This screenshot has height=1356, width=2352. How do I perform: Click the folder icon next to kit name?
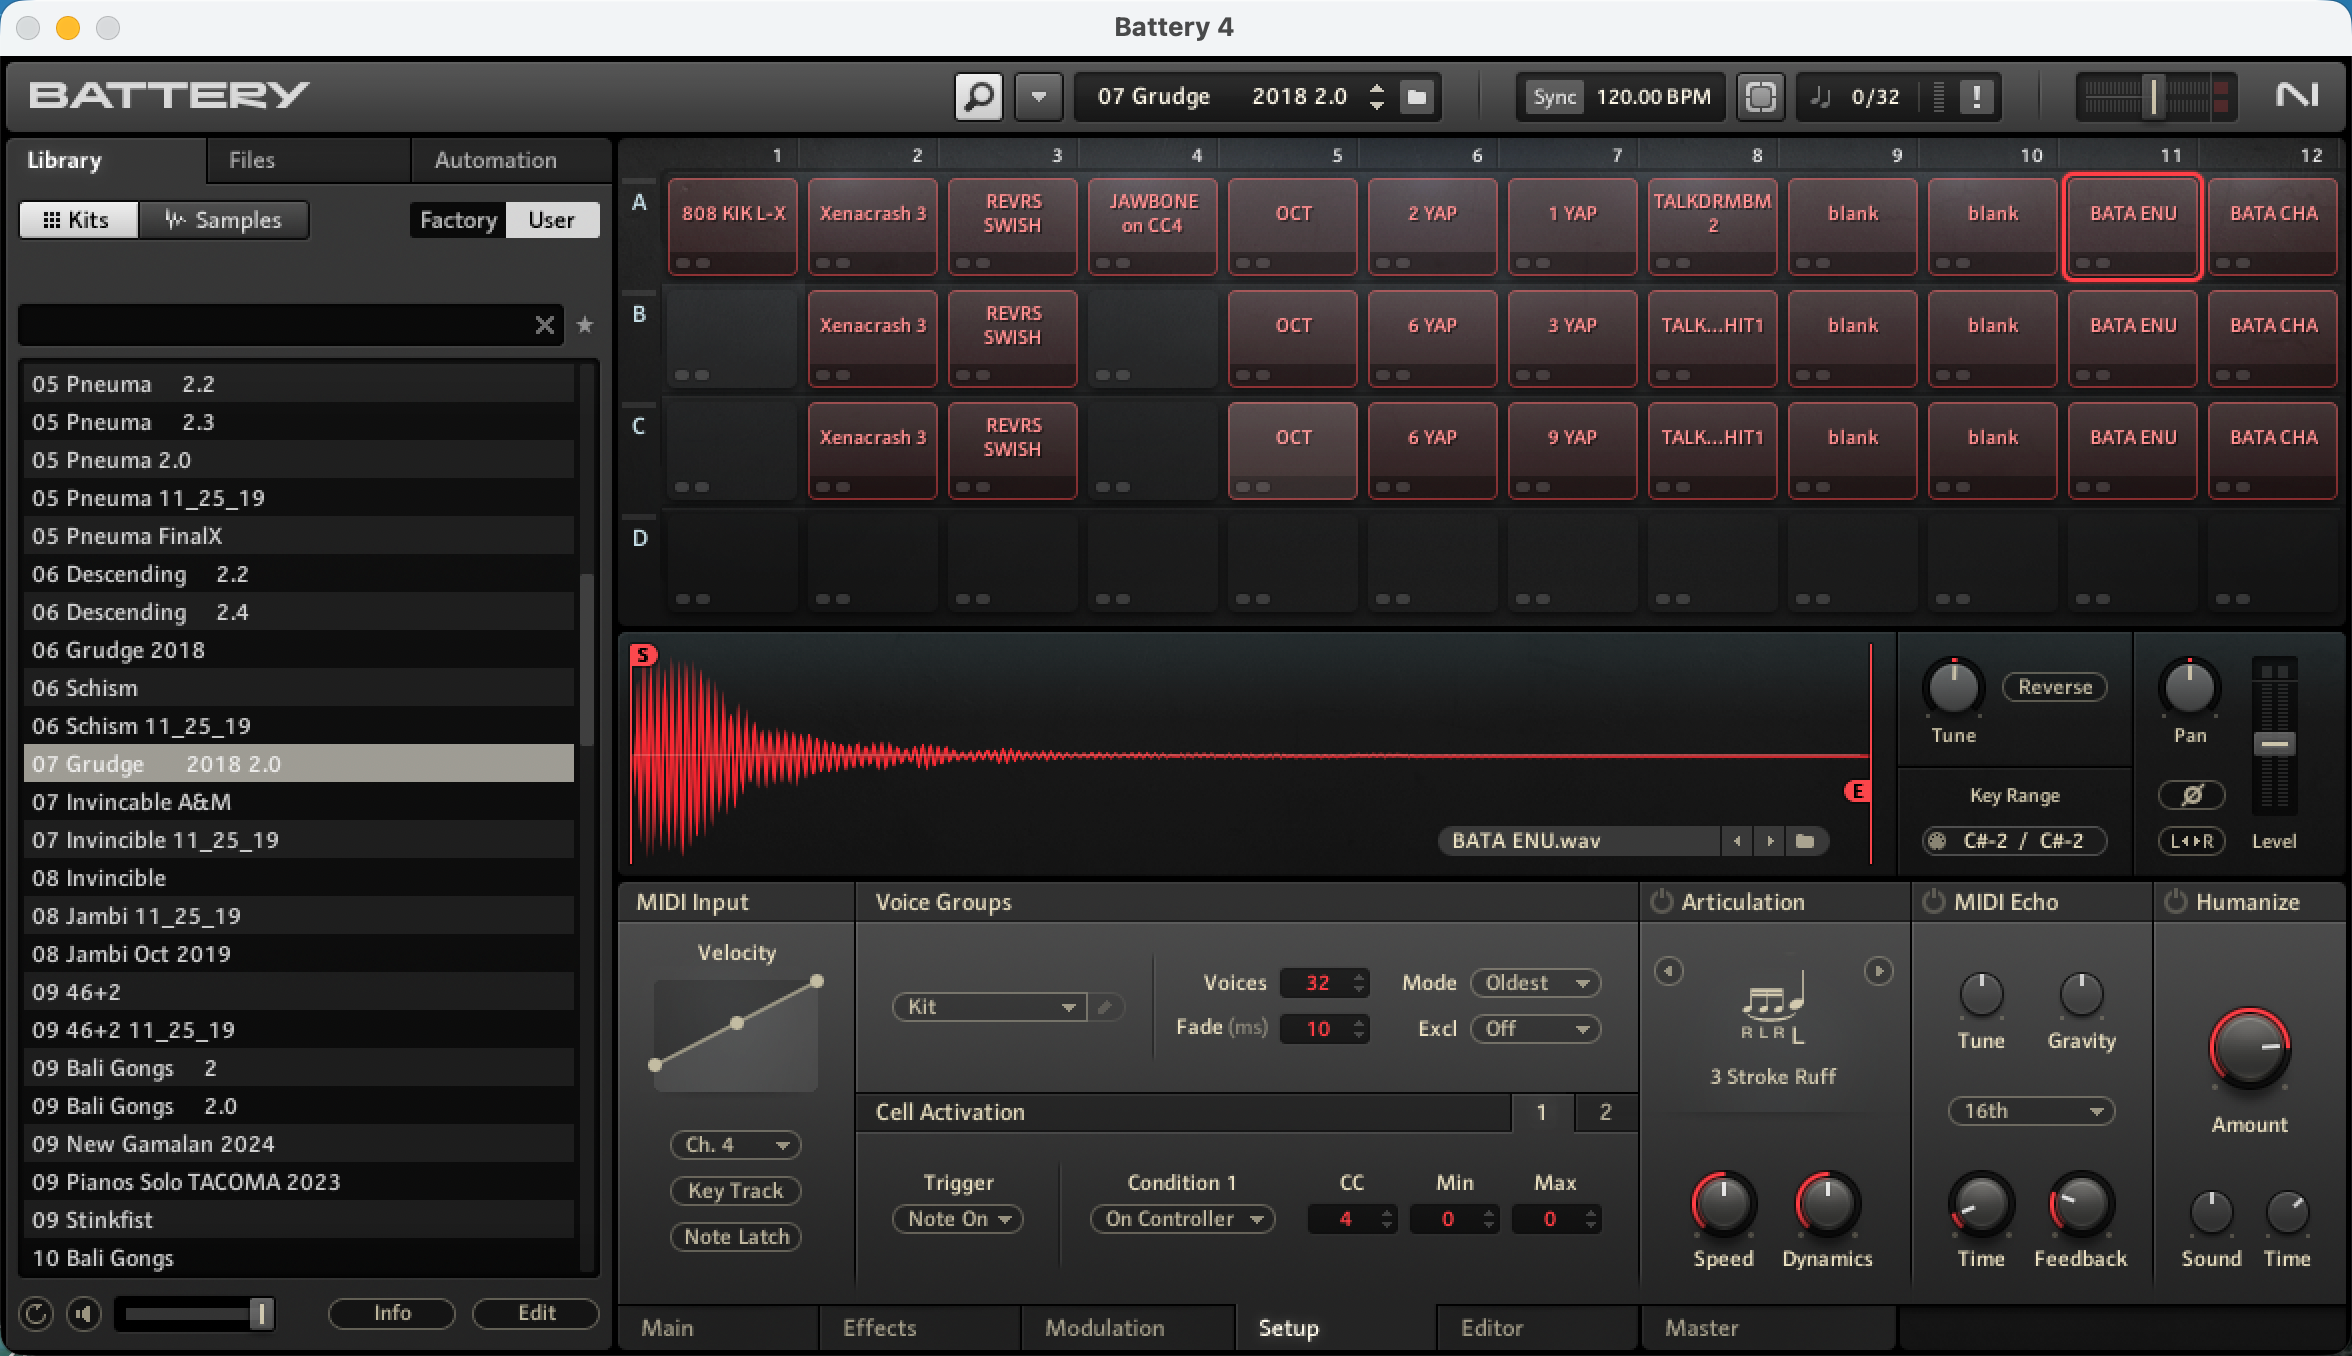tap(1417, 97)
